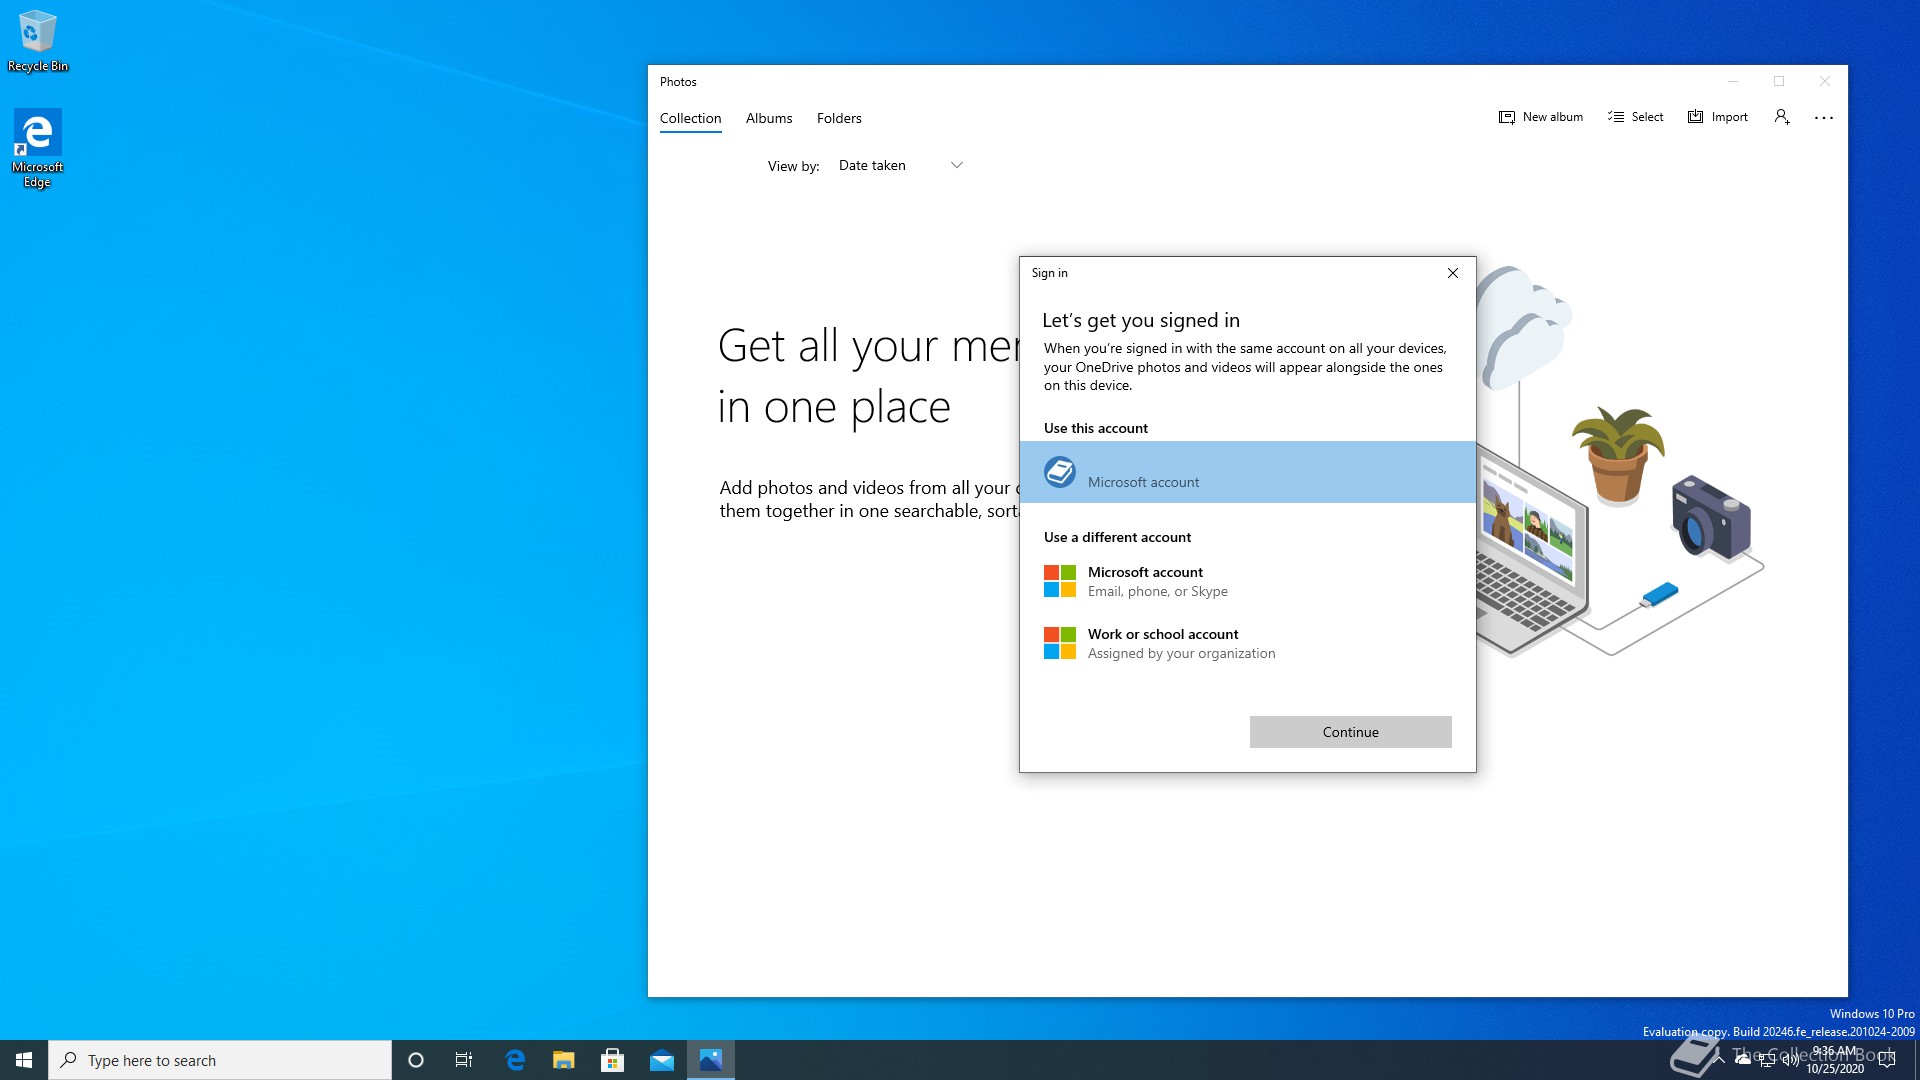Click the Continue button
The image size is (1920, 1080).
1350,732
